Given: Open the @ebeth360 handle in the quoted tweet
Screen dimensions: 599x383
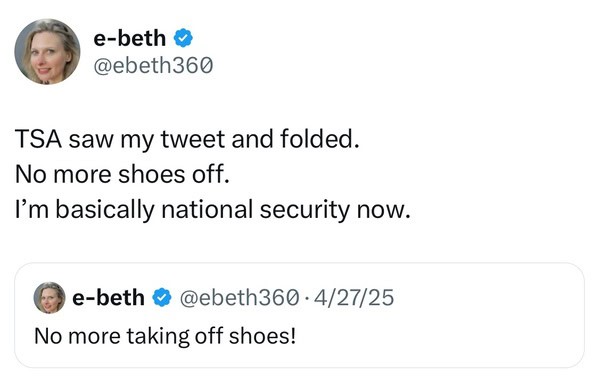Looking at the screenshot, I should (x=239, y=297).
